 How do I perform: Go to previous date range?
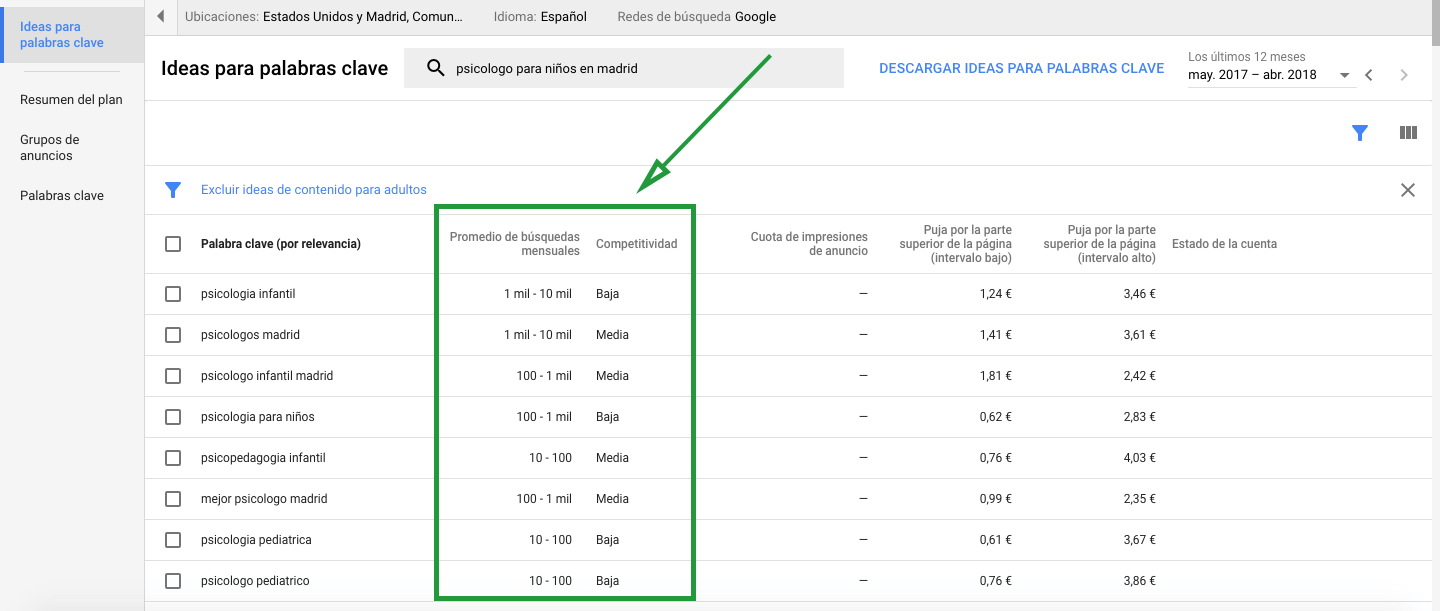coord(1369,75)
